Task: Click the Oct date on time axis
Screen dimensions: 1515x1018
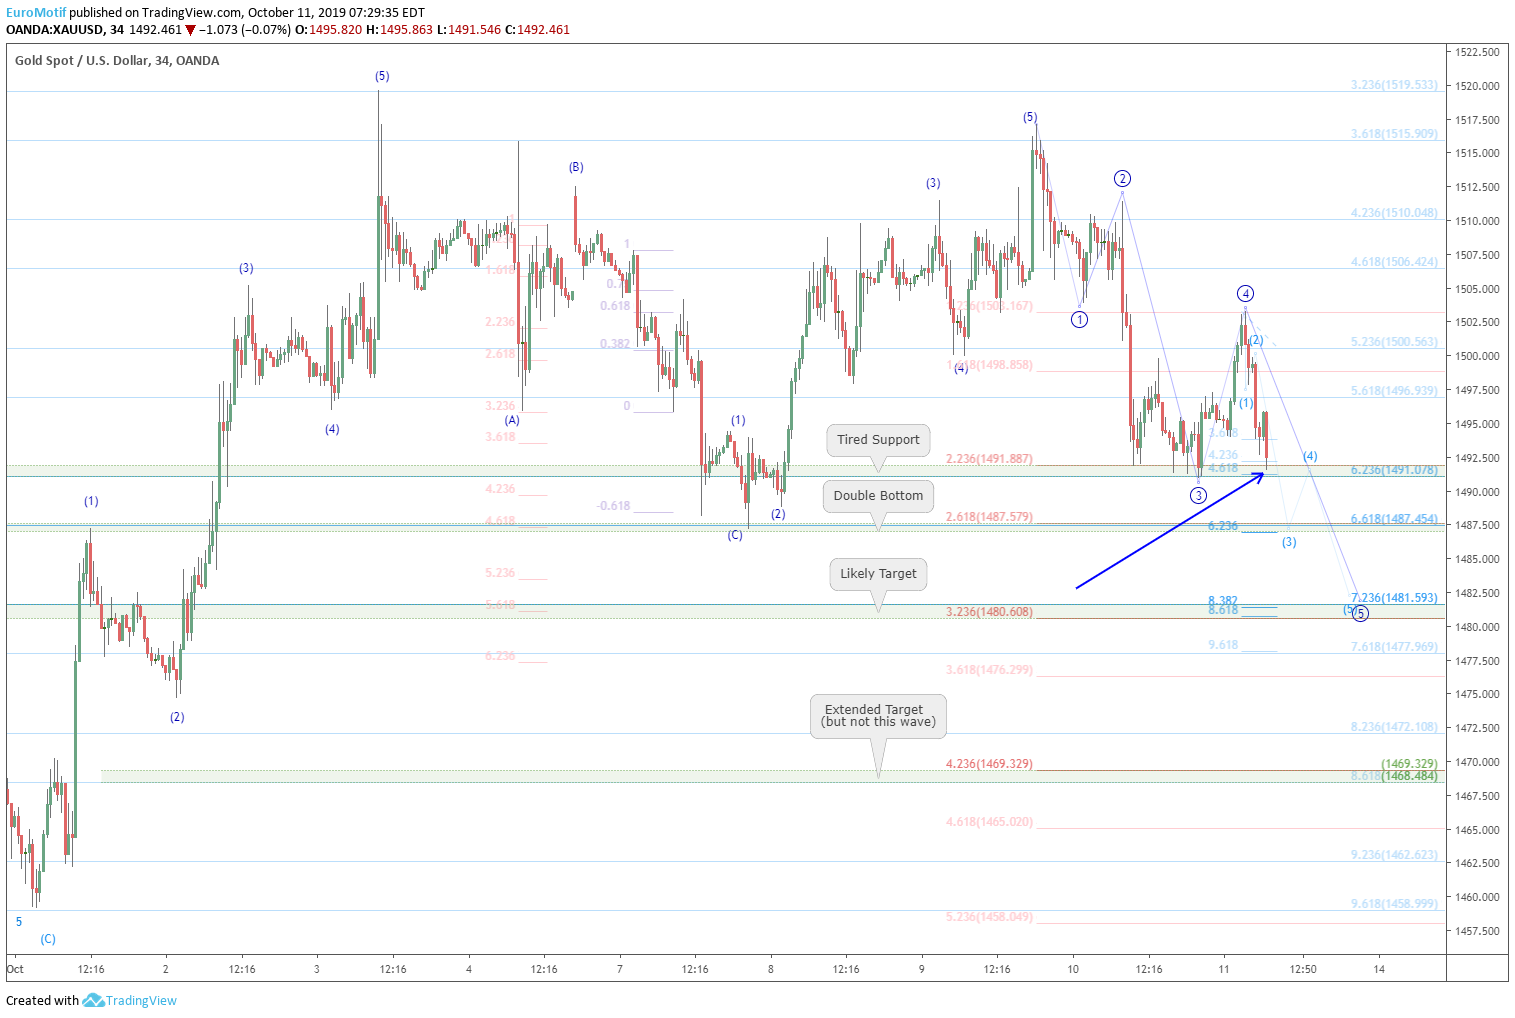Action: 15,969
